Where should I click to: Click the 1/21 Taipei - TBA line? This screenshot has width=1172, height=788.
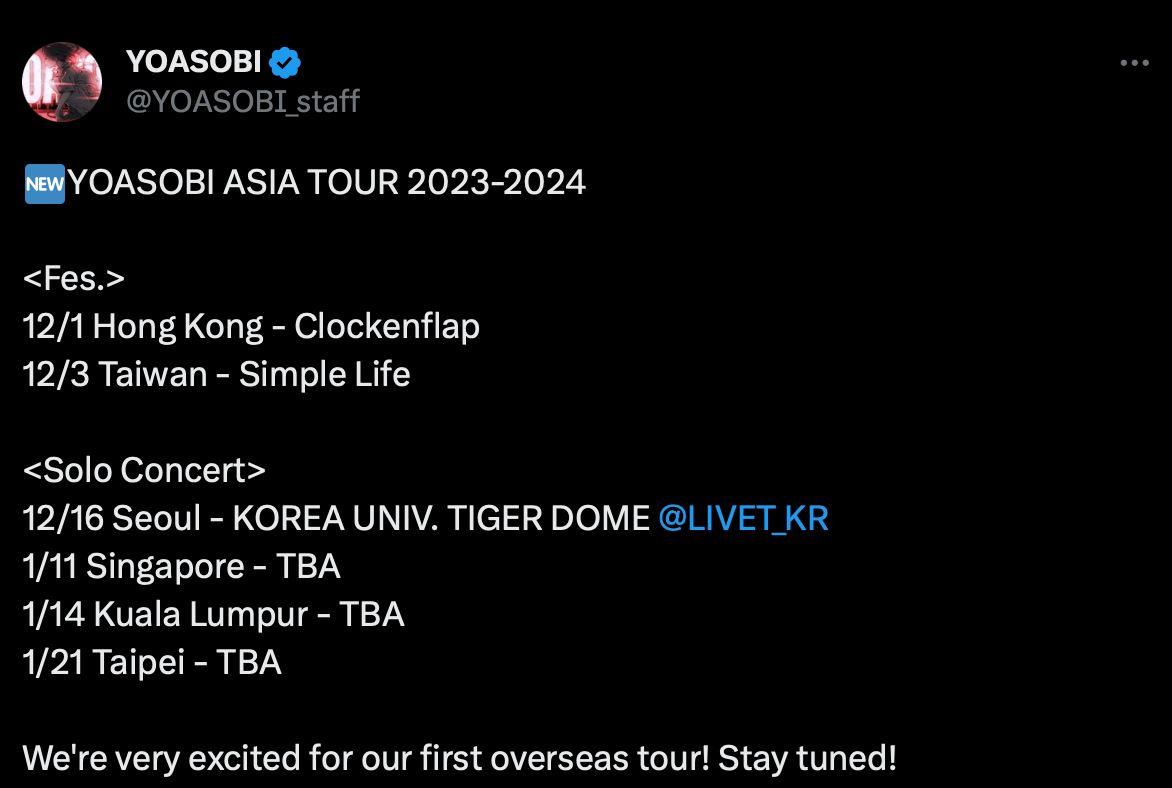coord(152,662)
